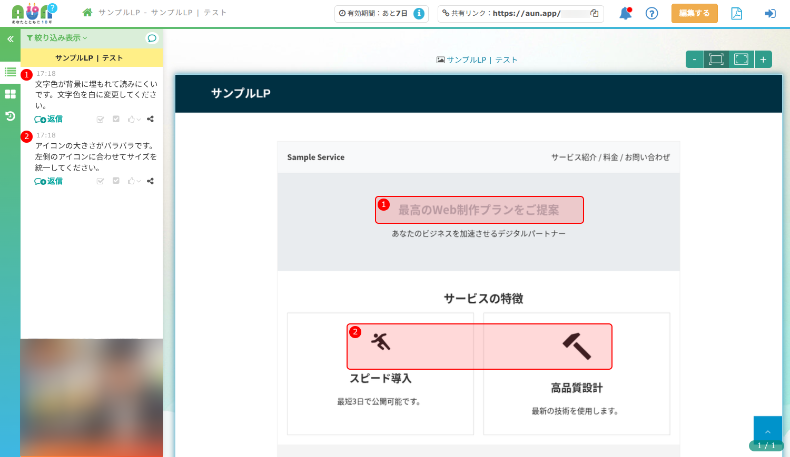Click 最短3日で公開可能です text
Viewport: 790px width, 457px height.
(x=379, y=402)
